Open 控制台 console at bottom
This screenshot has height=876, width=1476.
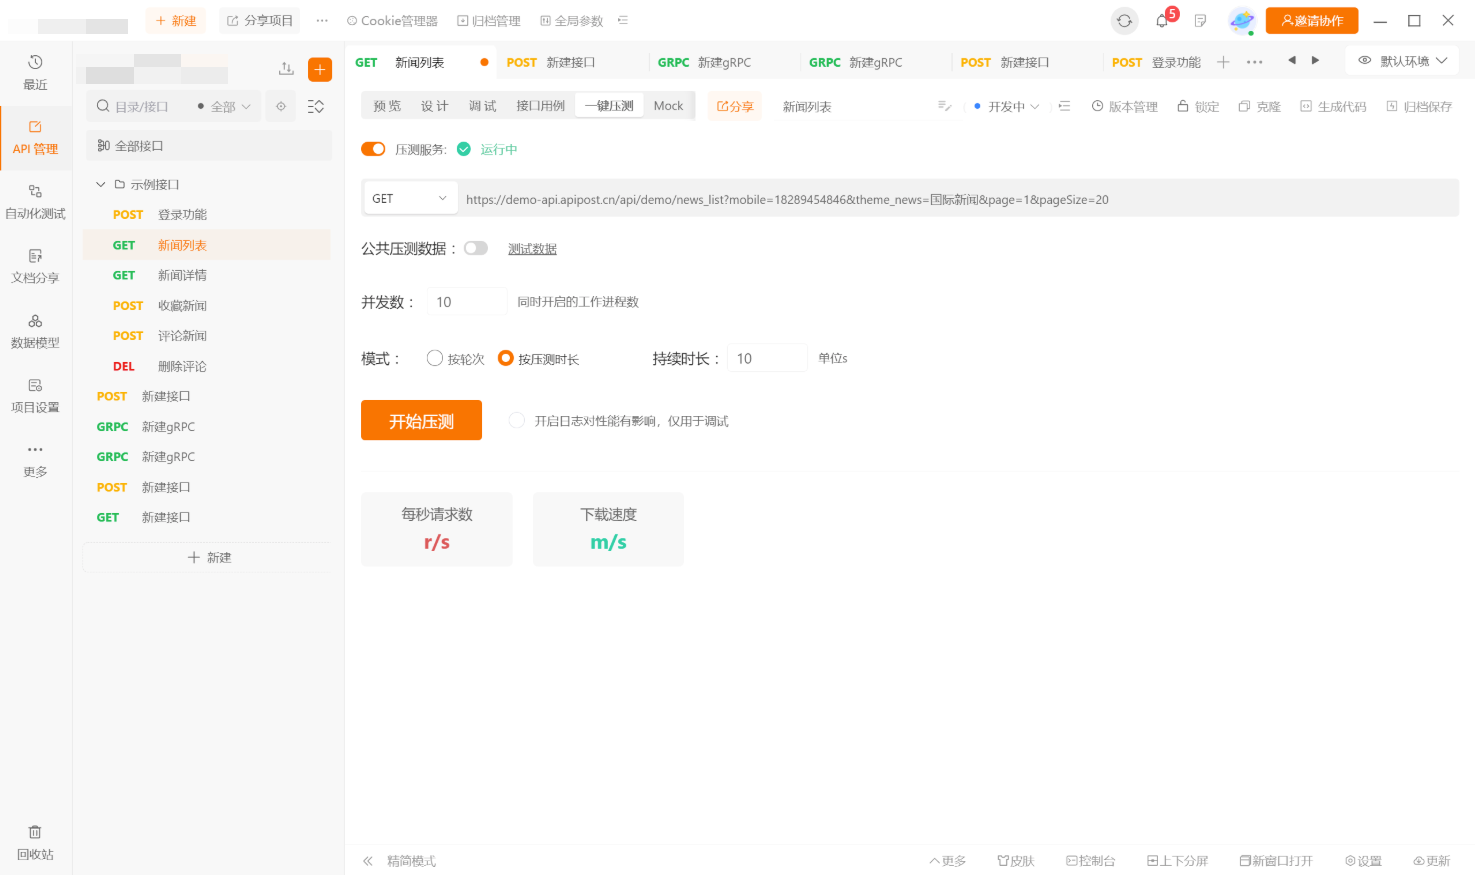click(x=1090, y=861)
